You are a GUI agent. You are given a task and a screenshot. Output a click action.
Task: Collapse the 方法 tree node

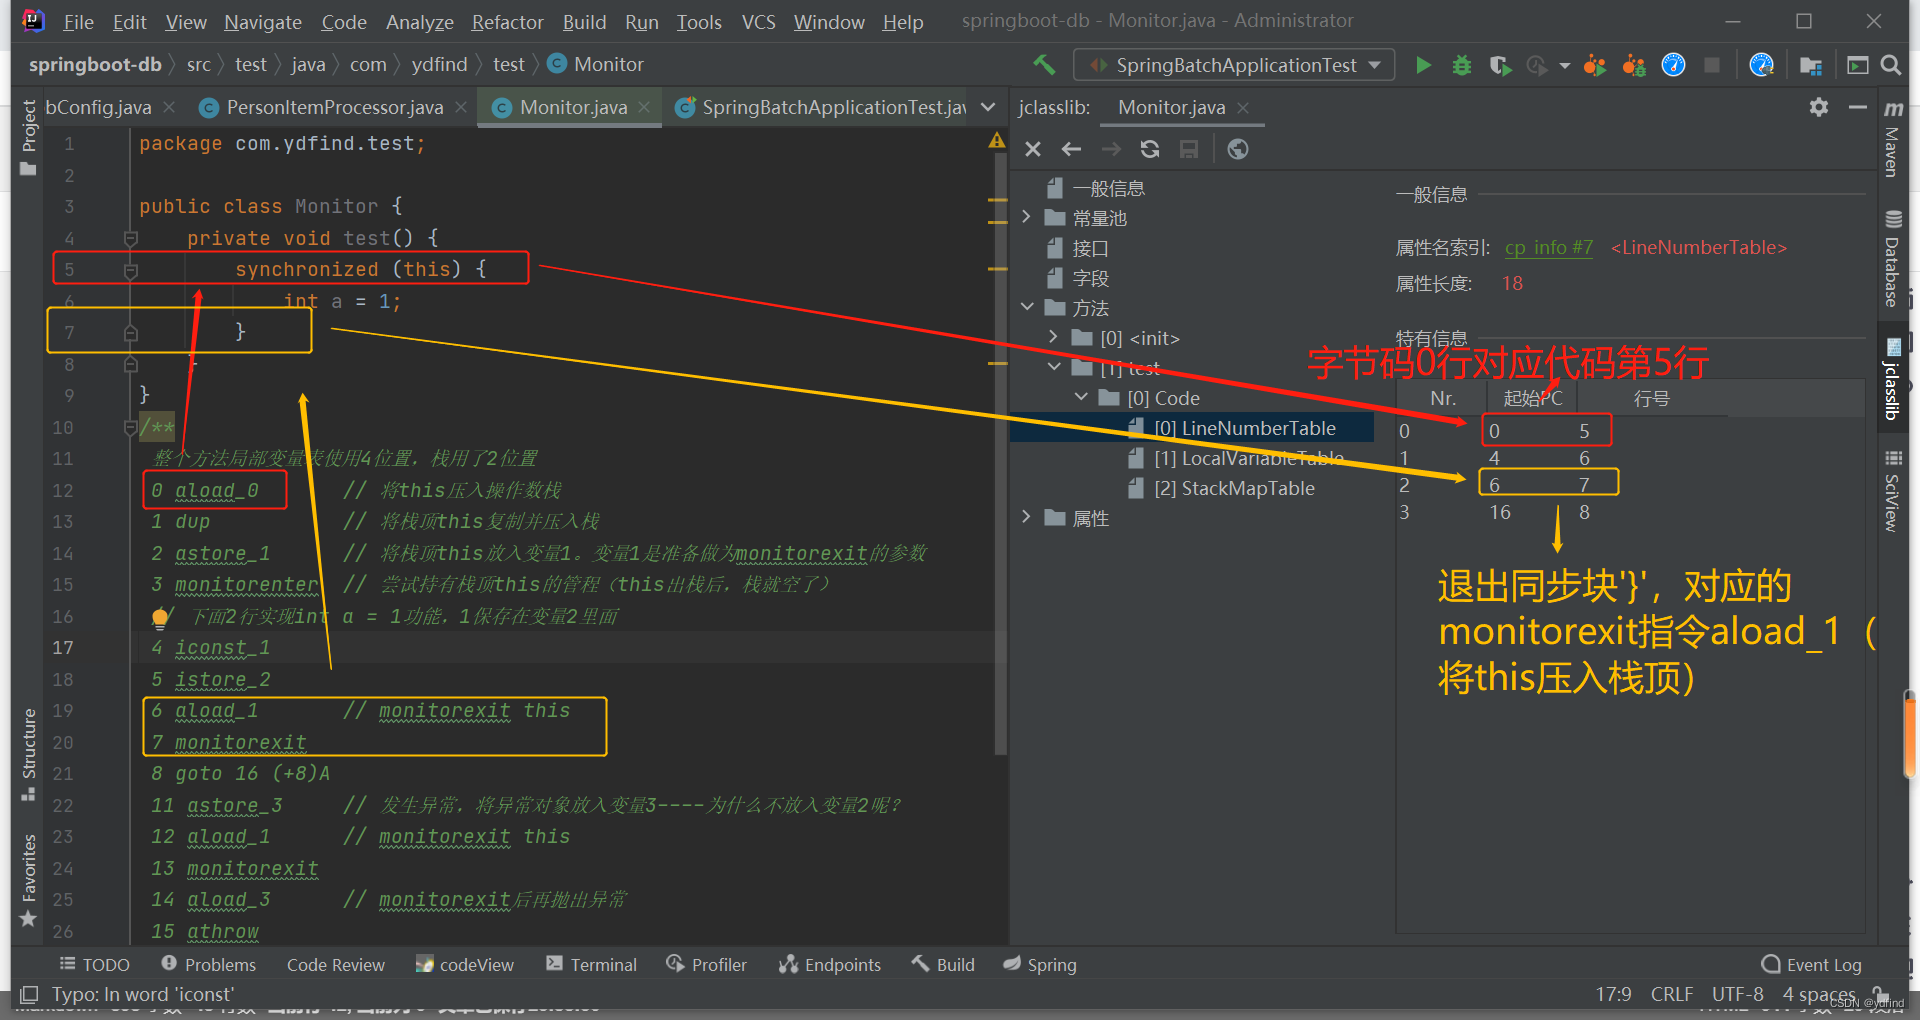1026,307
